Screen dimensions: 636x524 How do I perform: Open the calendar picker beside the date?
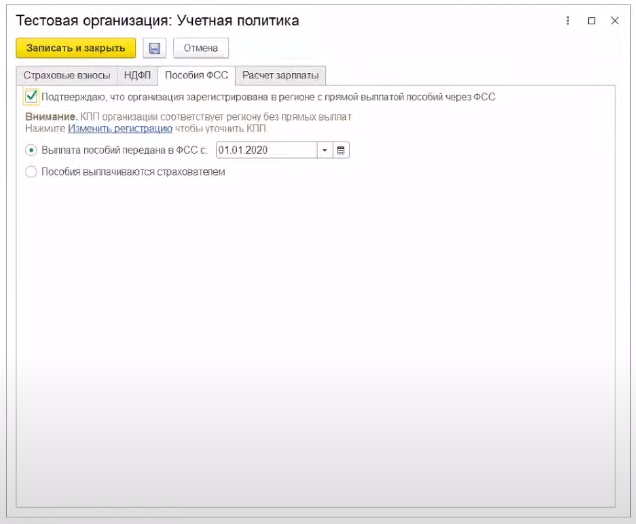tap(340, 150)
